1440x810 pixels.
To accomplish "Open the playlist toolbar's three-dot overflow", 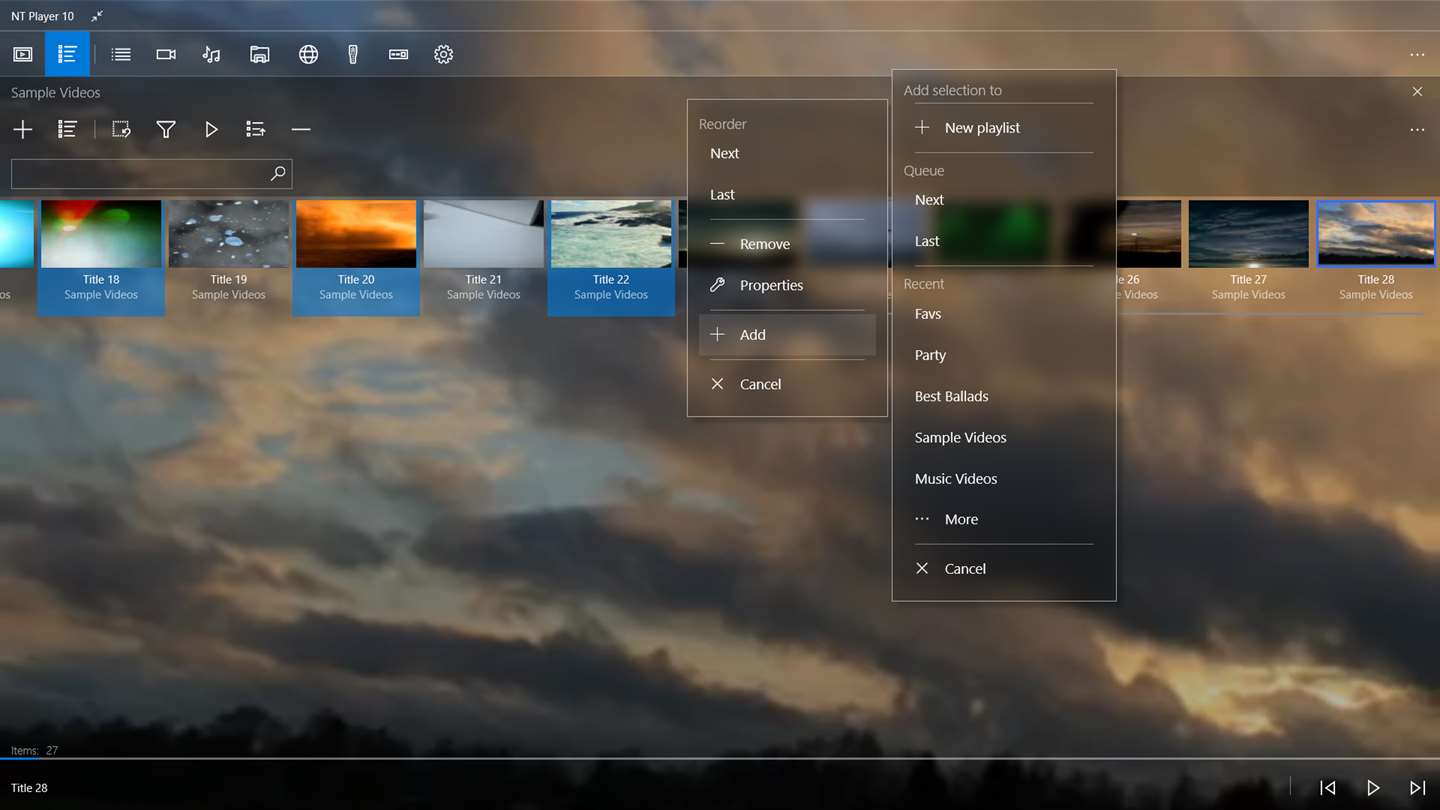I will (x=1417, y=130).
